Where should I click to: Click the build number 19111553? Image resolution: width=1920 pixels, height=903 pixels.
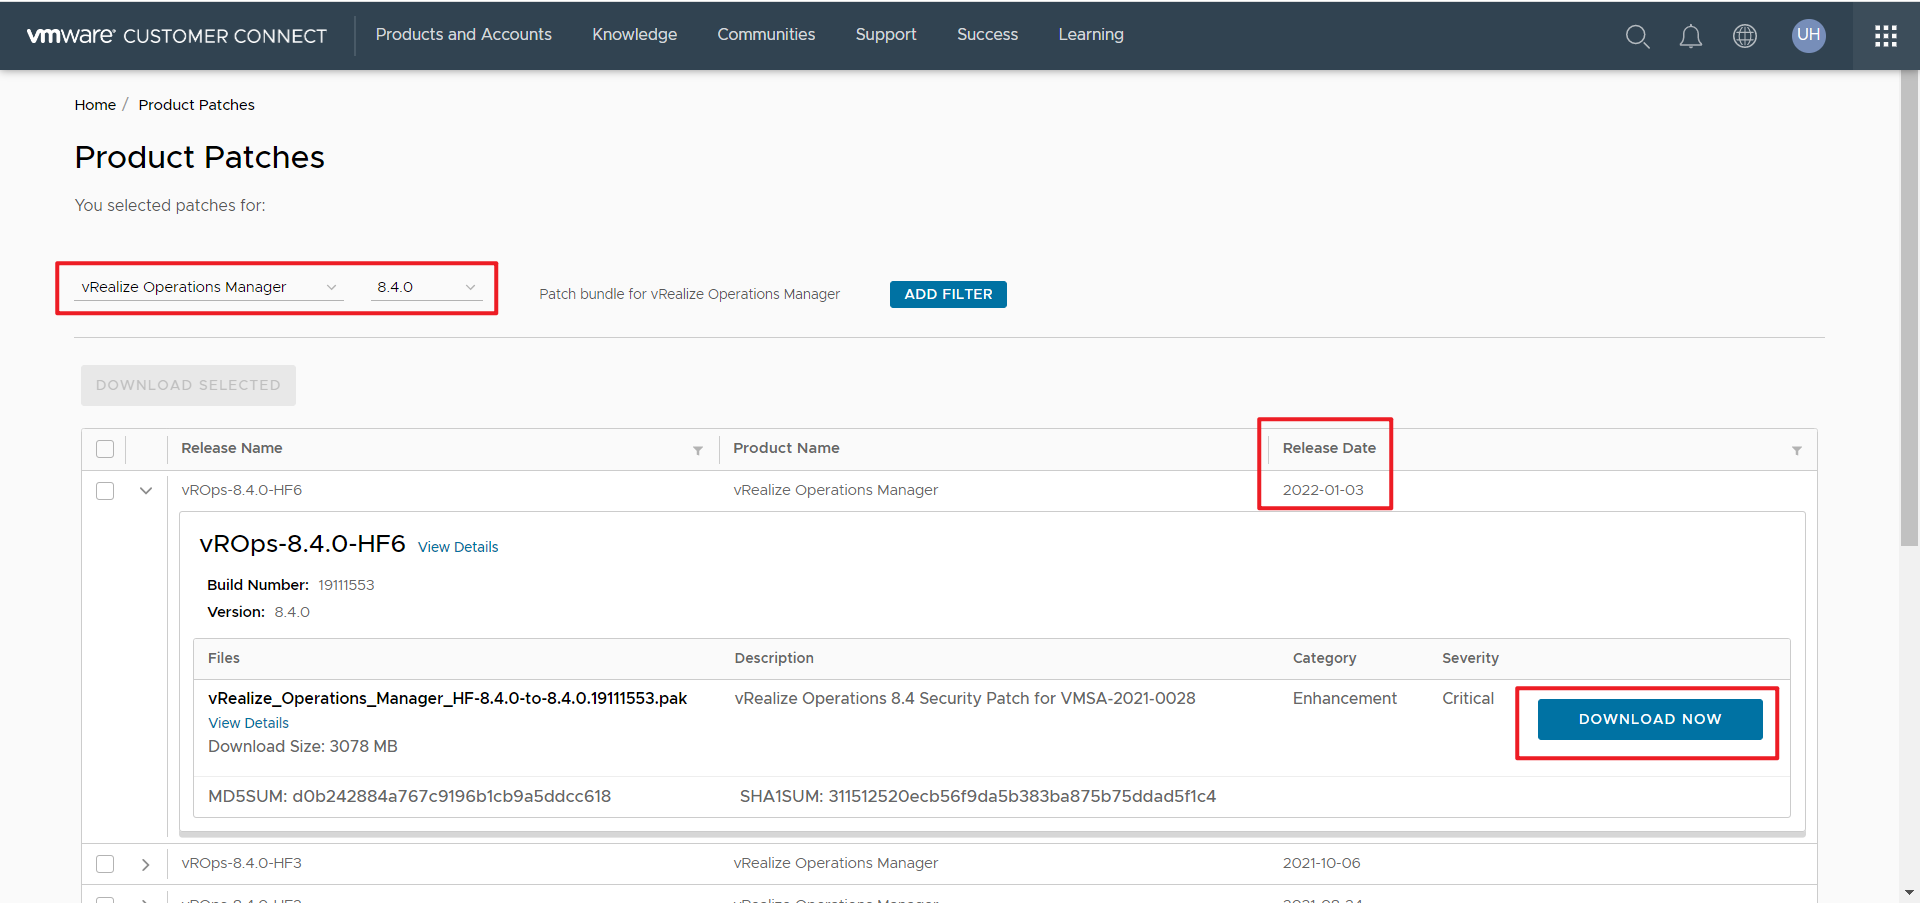346,585
